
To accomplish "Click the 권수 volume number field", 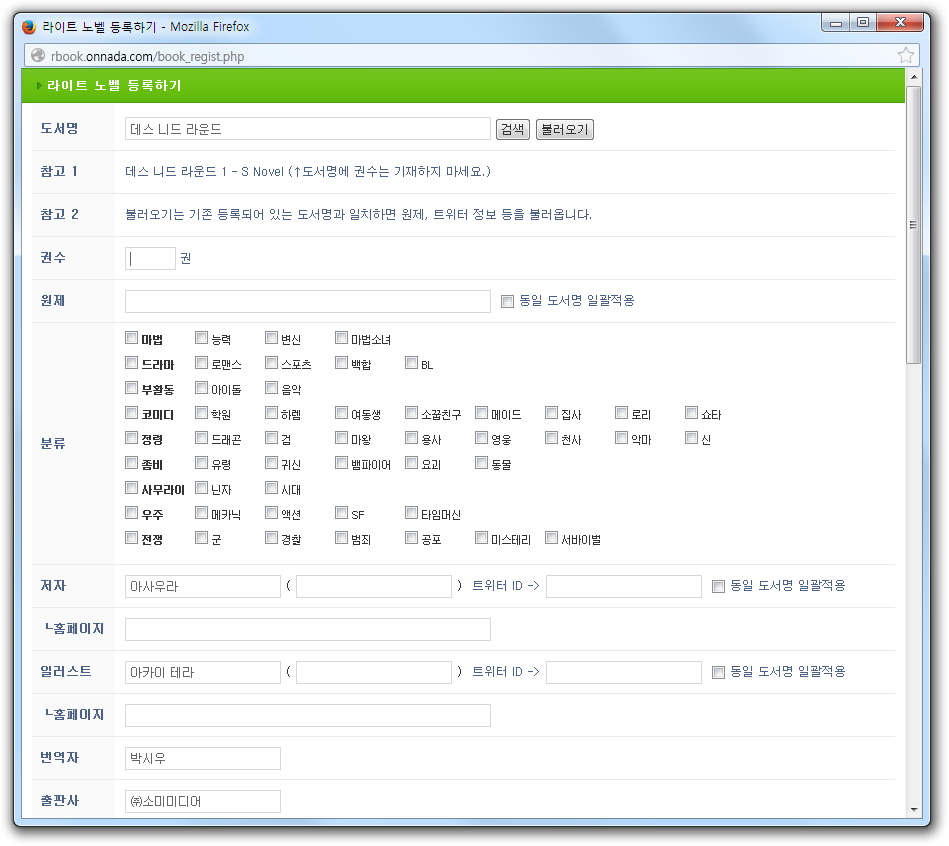I will 150,258.
